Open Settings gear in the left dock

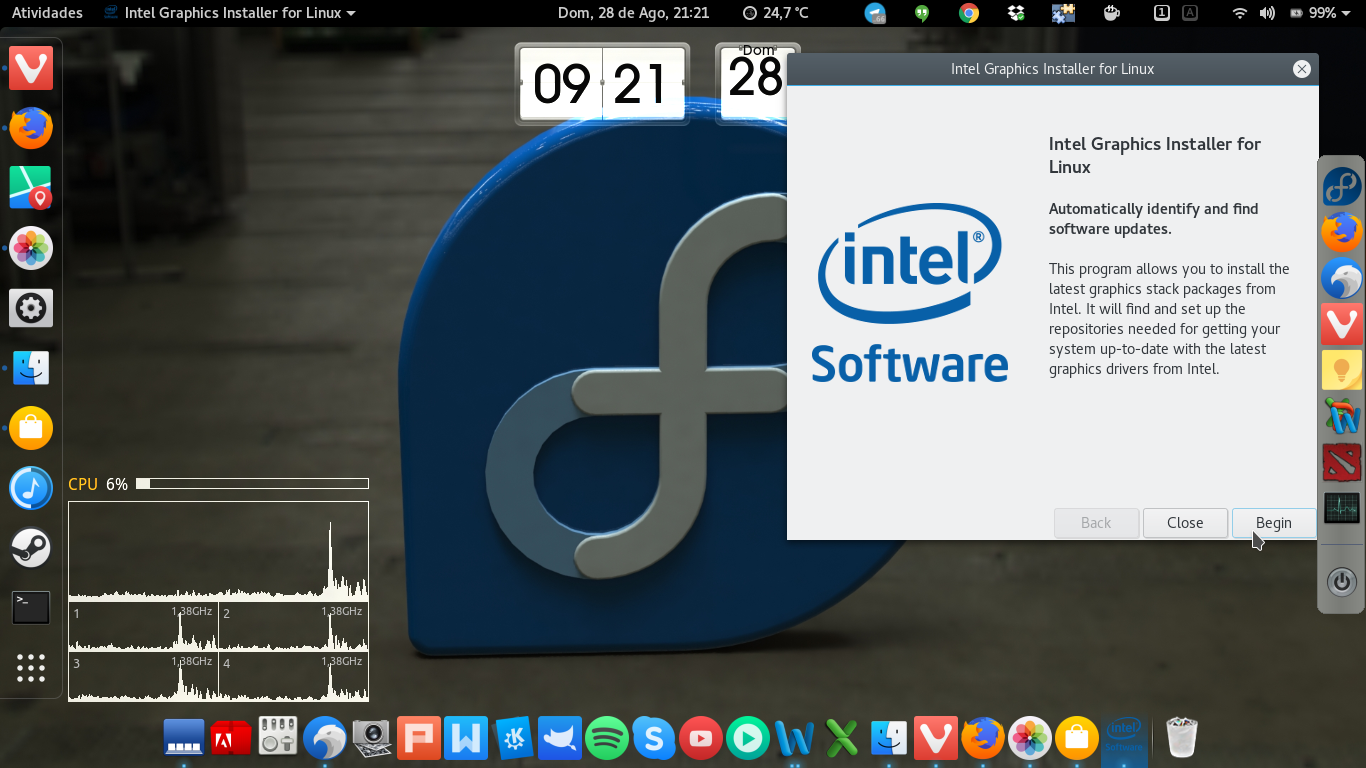31,308
